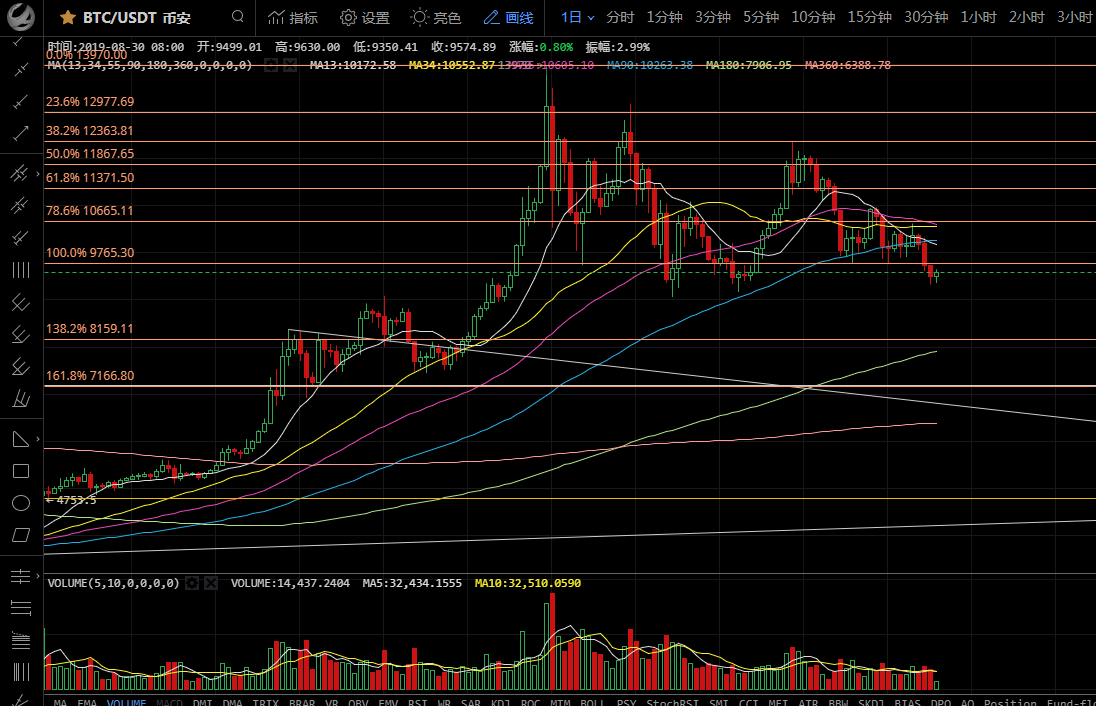Click the MA10:32,510.0590 volume legend value
Screen dimensions: 1096x706
pyautogui.click(x=528, y=583)
